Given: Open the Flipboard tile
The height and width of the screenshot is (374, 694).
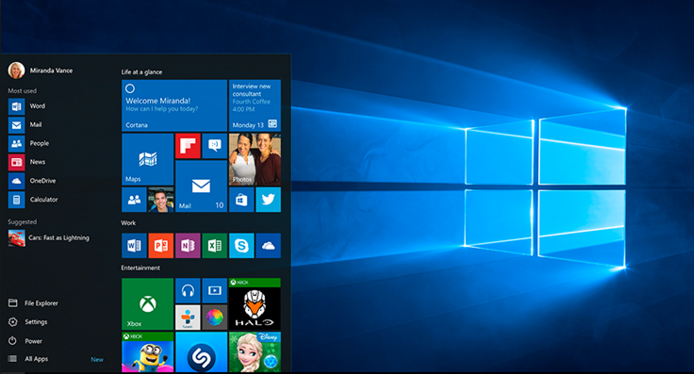Looking at the screenshot, I should 188,146.
